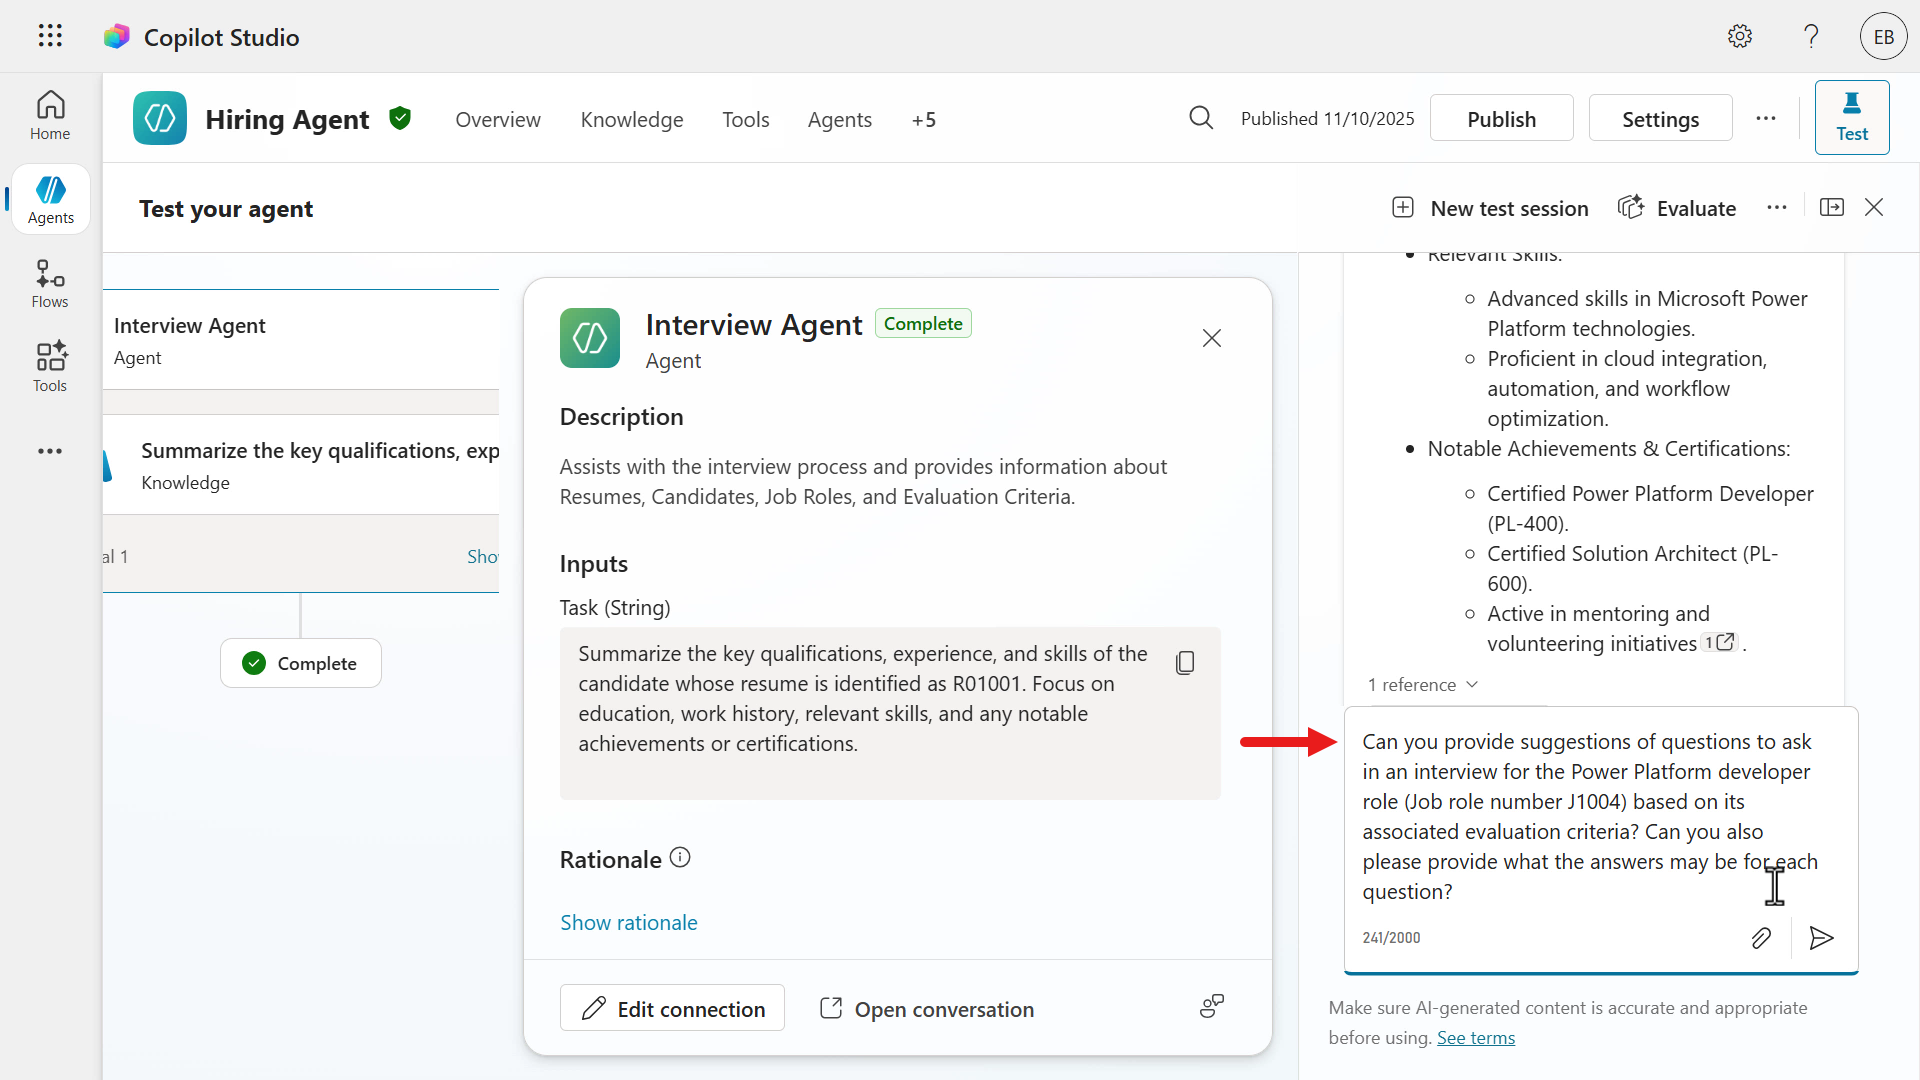Image resolution: width=1920 pixels, height=1080 pixels.
Task: Open the app launcher grid icon
Action: [x=50, y=37]
